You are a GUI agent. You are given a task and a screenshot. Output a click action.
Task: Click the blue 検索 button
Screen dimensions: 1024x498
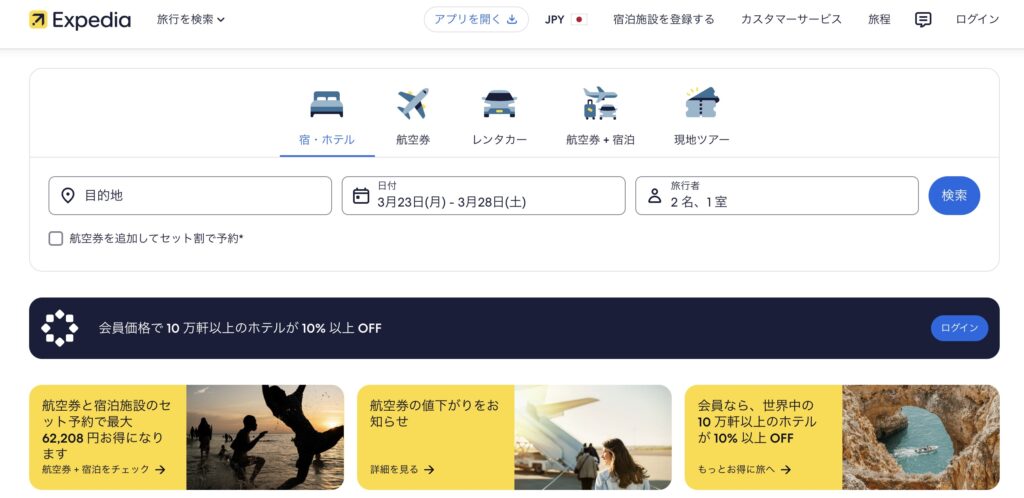pos(954,195)
